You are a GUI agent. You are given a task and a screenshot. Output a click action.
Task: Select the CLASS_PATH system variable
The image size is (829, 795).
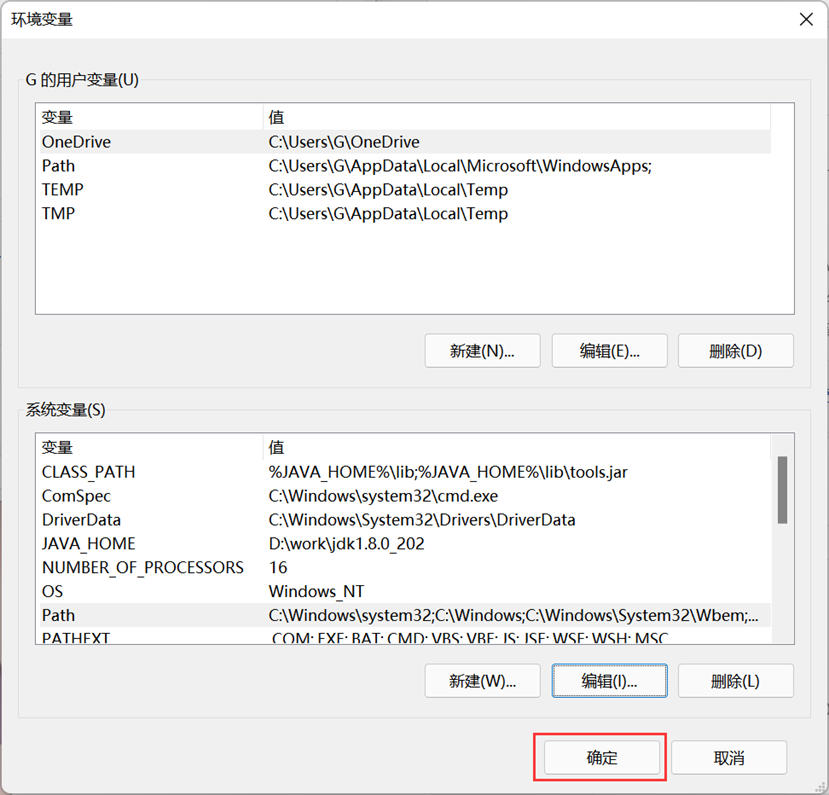[x=405, y=472]
